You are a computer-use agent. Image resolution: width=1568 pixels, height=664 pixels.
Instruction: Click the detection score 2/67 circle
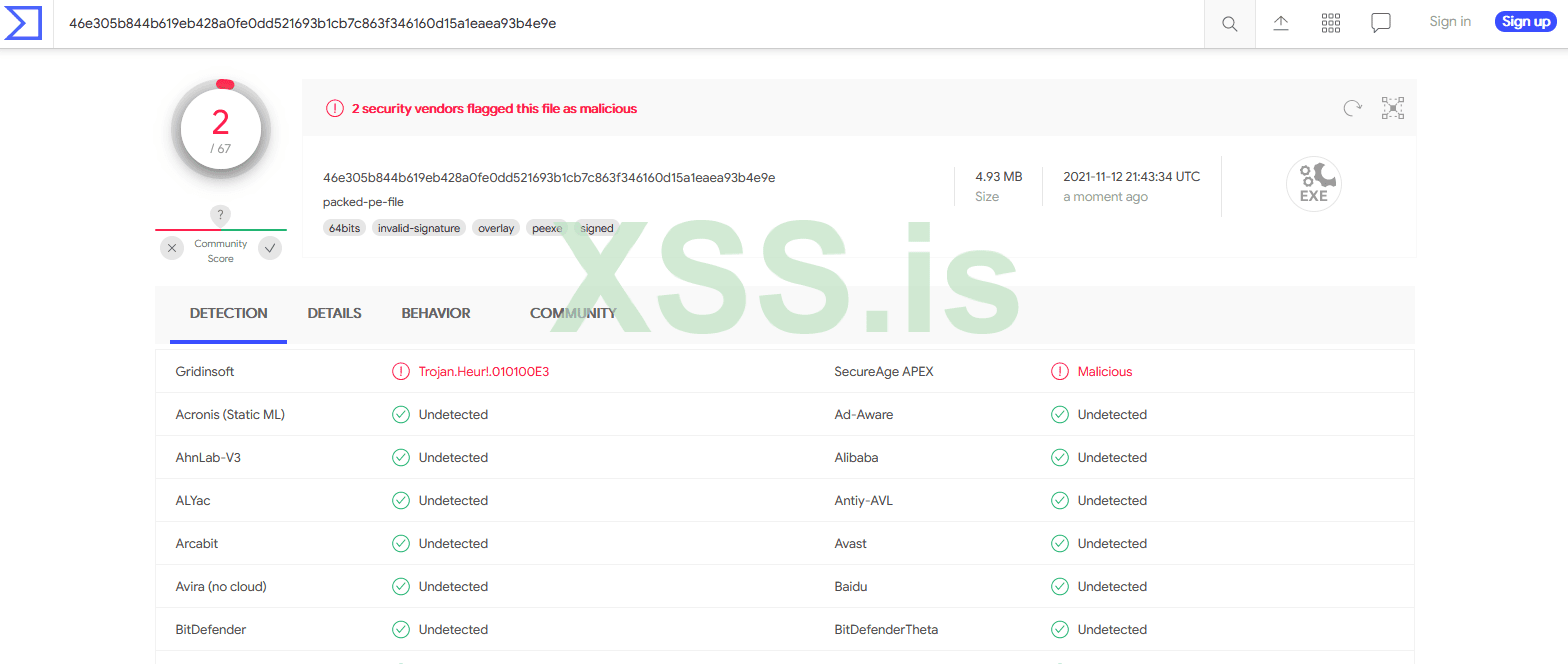(221, 128)
